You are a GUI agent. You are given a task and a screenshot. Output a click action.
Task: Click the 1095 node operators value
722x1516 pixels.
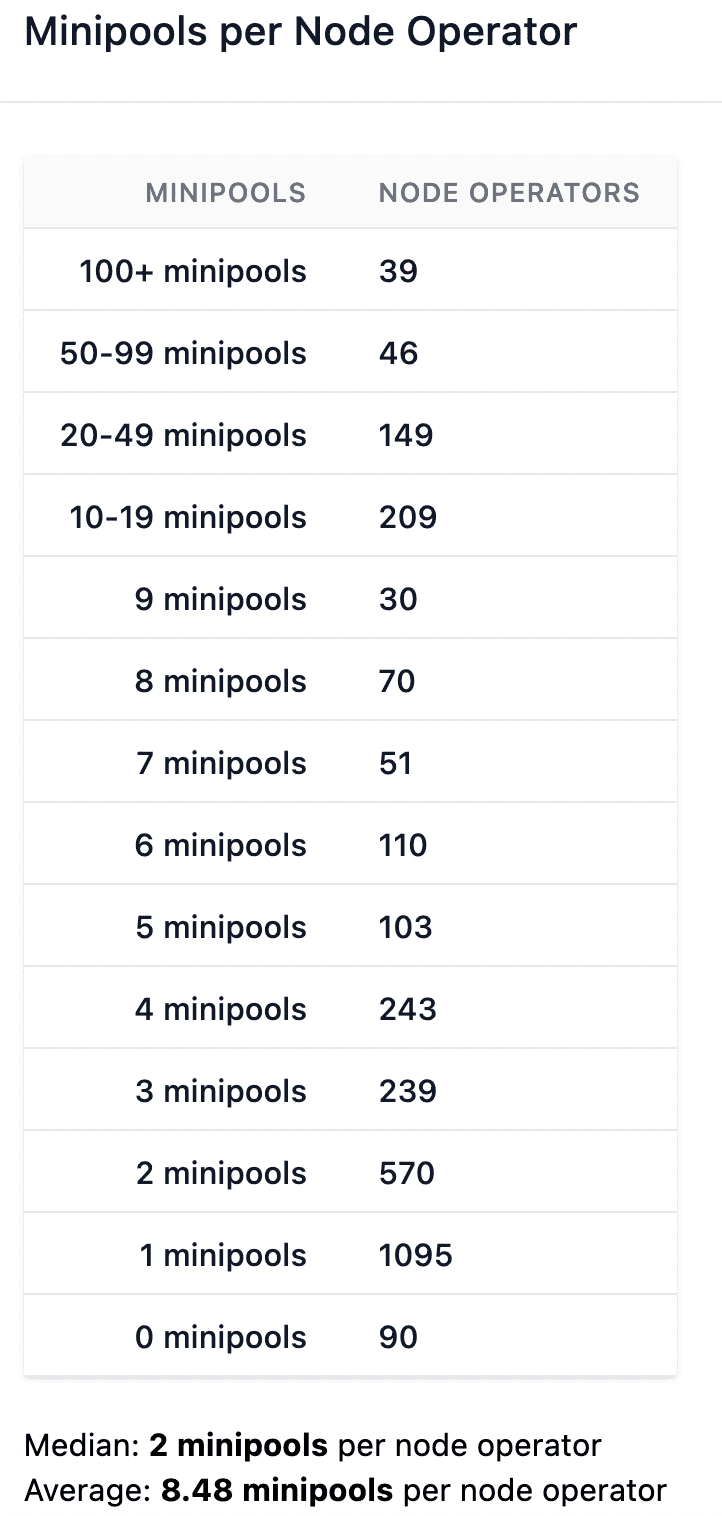(415, 1255)
